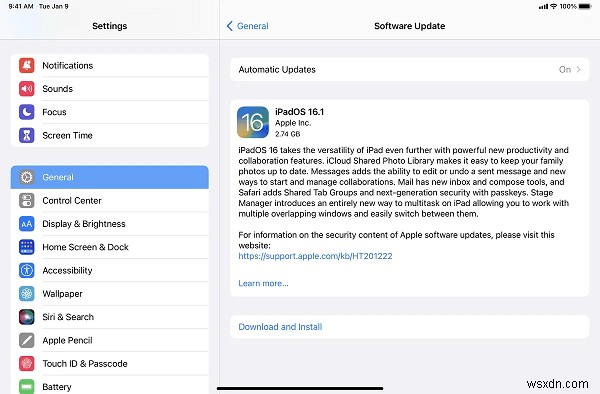Tap the Accessibility figure icon
This screenshot has height=394, width=600.
[26, 270]
